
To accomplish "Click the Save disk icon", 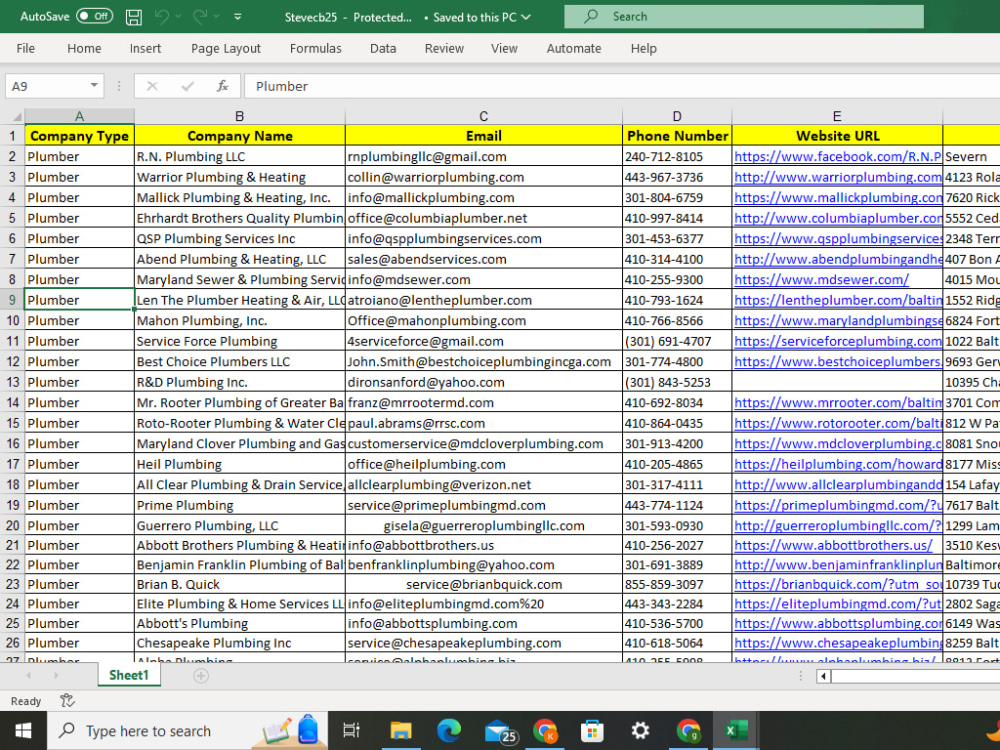I will pyautogui.click(x=134, y=17).
